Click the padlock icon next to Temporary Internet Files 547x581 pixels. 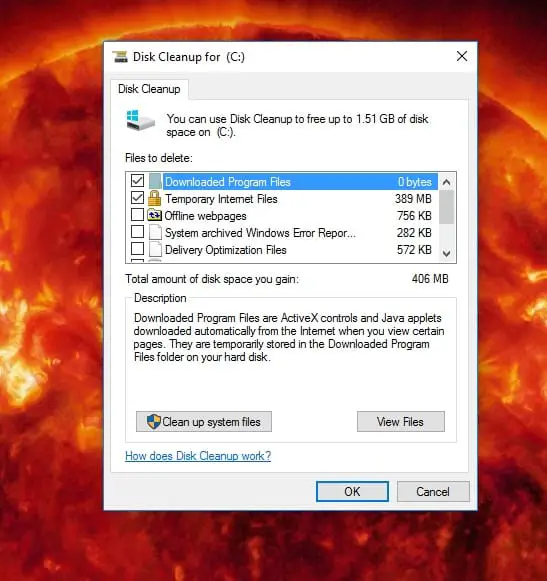(x=155, y=199)
